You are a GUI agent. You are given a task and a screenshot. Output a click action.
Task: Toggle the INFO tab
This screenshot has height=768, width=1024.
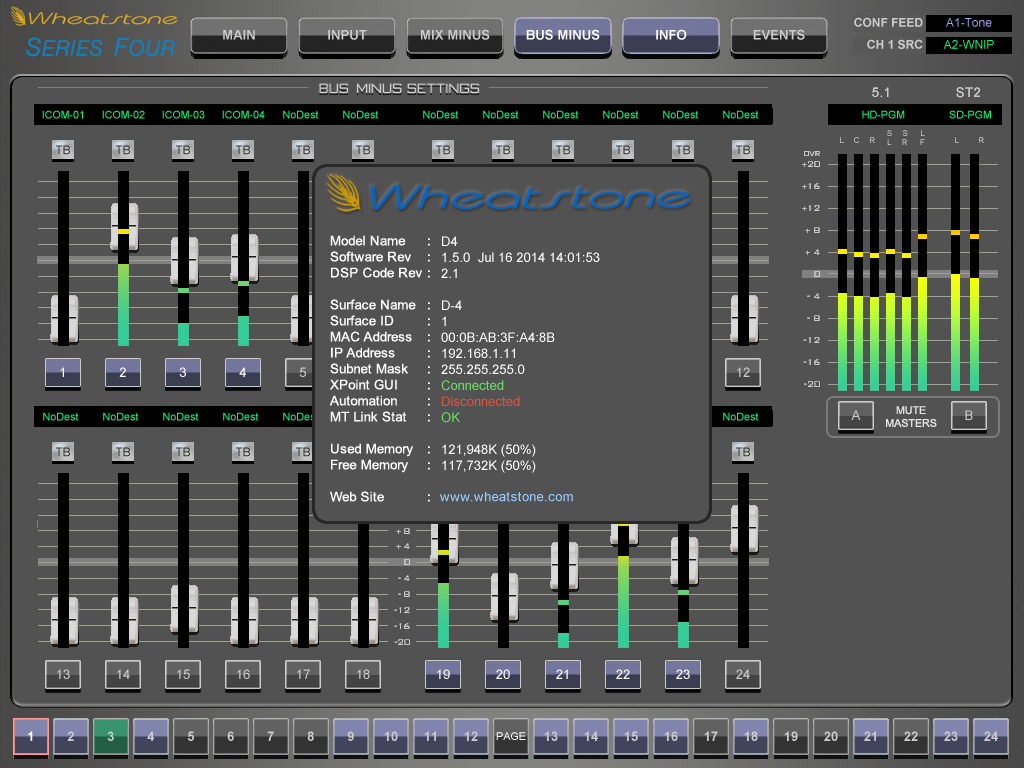click(x=671, y=35)
